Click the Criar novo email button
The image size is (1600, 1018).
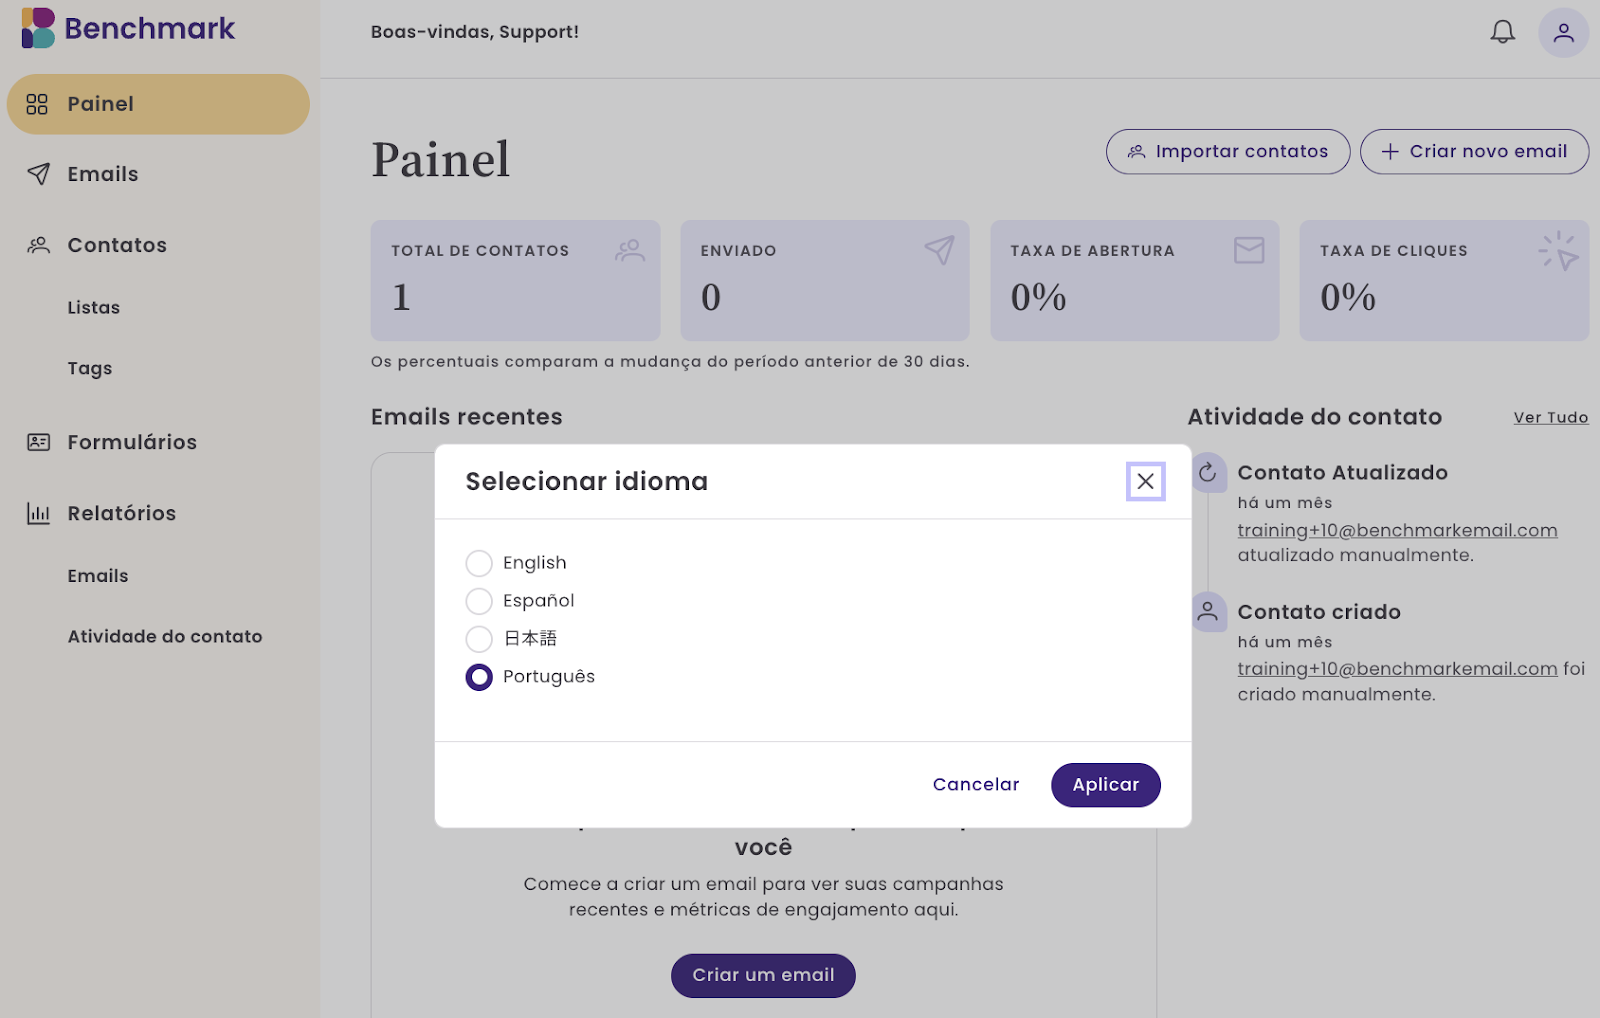click(x=1473, y=152)
